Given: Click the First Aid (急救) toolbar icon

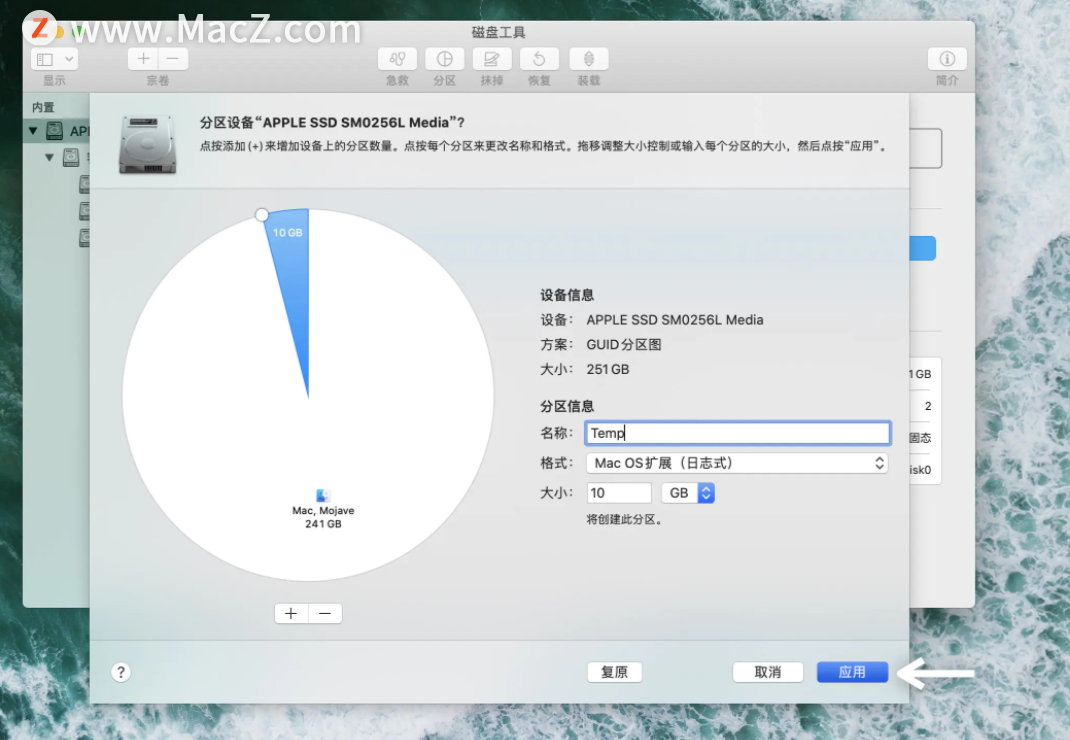Looking at the screenshot, I should (x=397, y=59).
